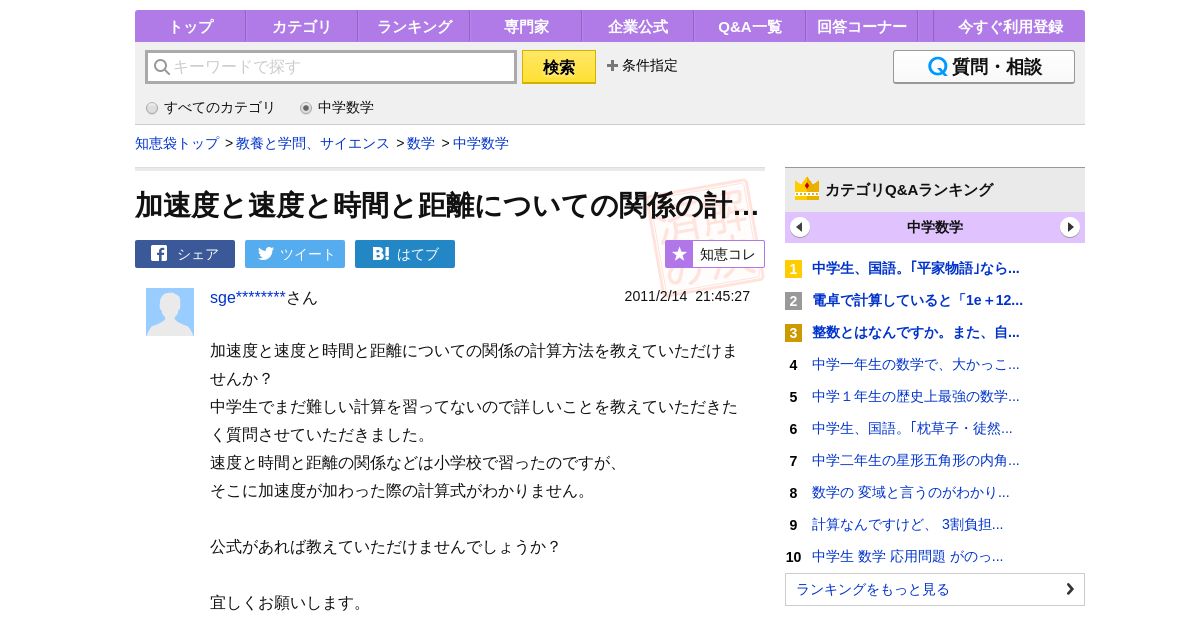Open the カテゴリ tab
This screenshot has width=1200, height=630.
(302, 27)
